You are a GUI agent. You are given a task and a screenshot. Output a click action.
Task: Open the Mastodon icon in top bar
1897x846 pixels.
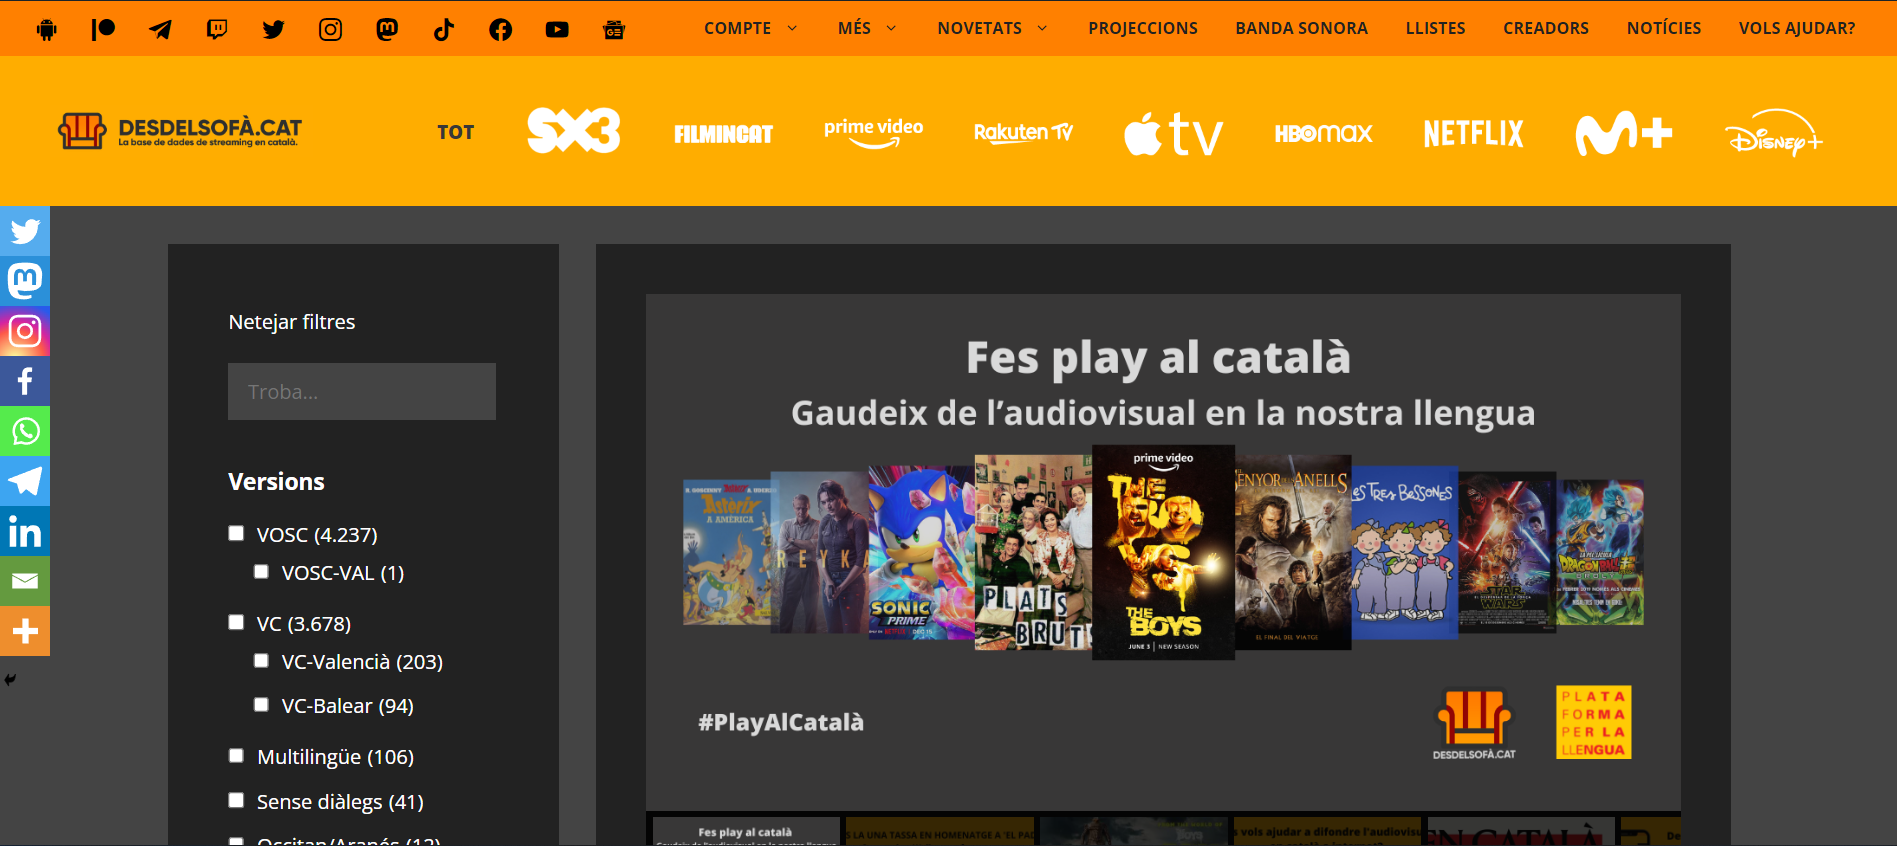pos(387,29)
